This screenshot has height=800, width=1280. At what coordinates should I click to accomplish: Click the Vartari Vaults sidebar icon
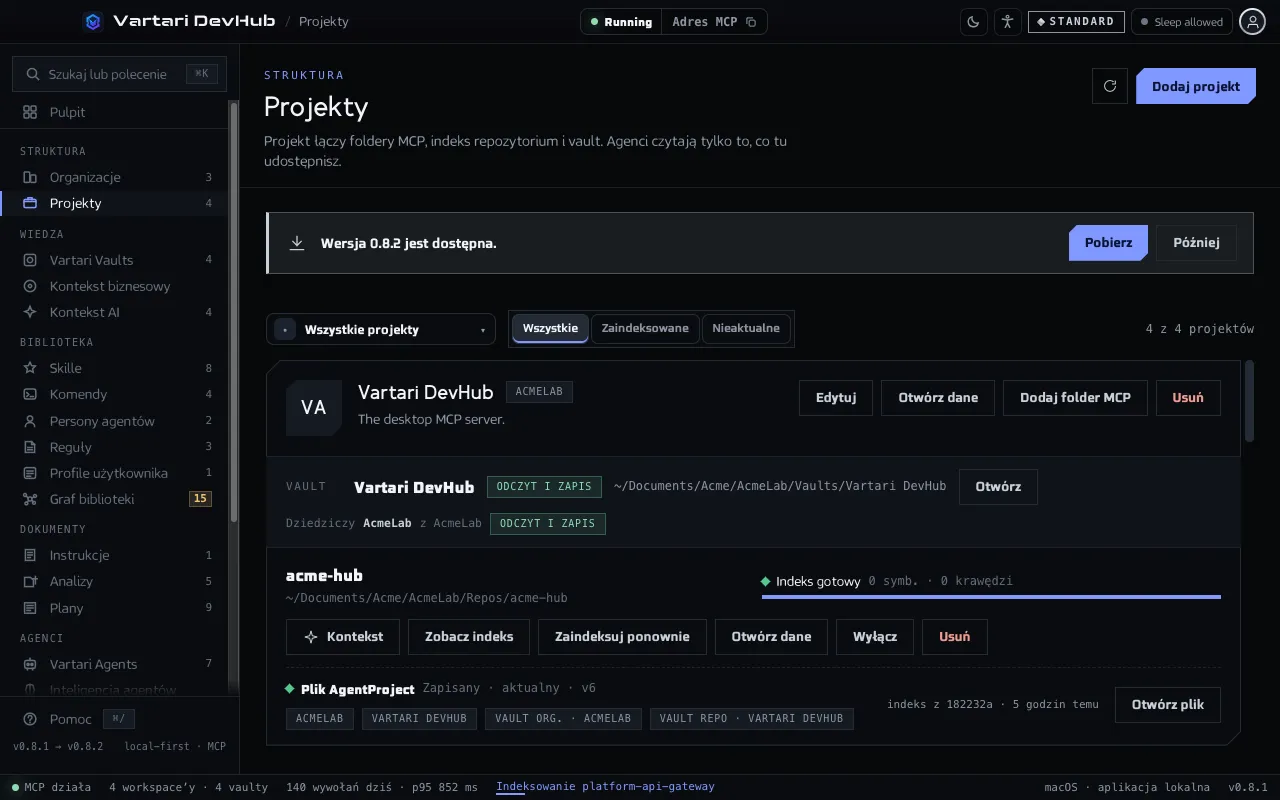tap(30, 260)
